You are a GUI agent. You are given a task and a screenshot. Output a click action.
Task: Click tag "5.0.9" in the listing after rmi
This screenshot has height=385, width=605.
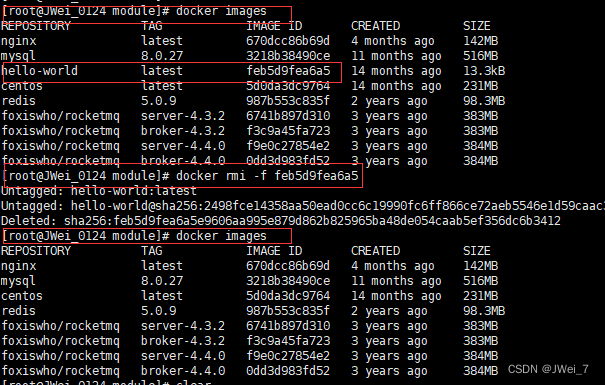(159, 311)
